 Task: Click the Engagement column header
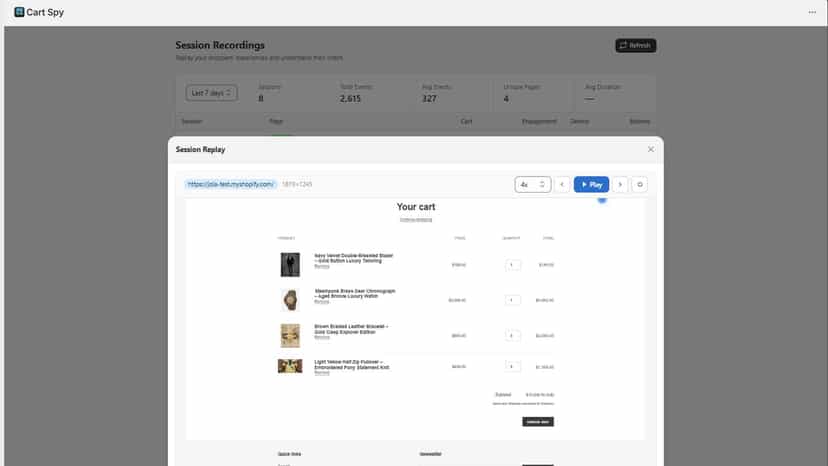click(x=539, y=122)
